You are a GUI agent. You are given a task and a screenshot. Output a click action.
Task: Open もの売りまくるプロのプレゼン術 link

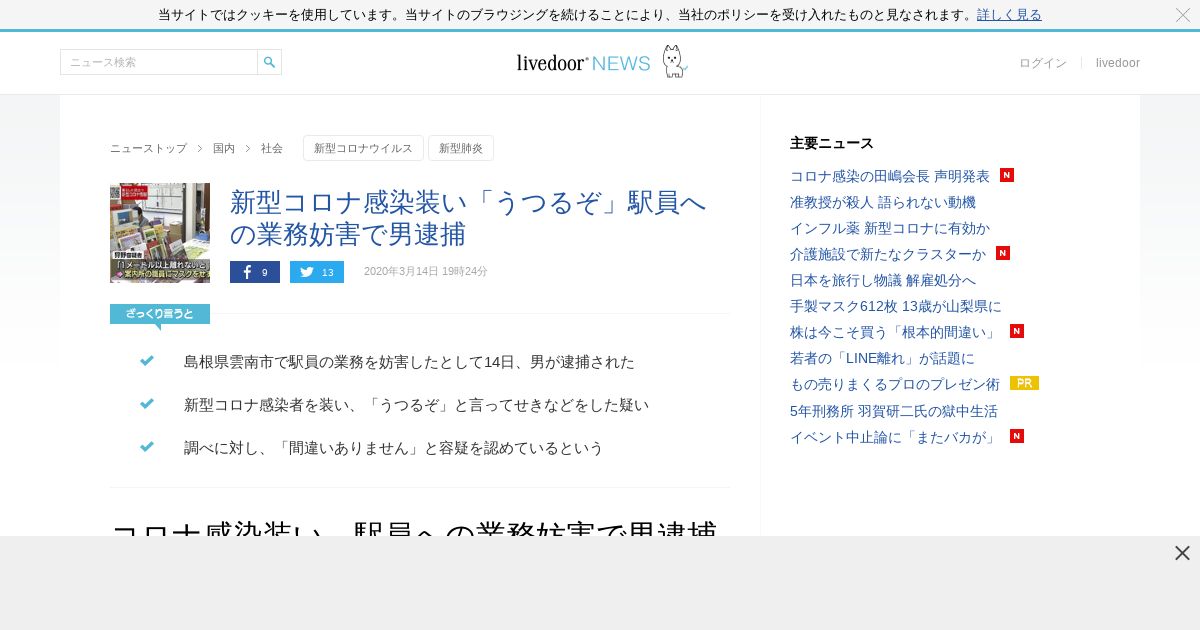895,384
